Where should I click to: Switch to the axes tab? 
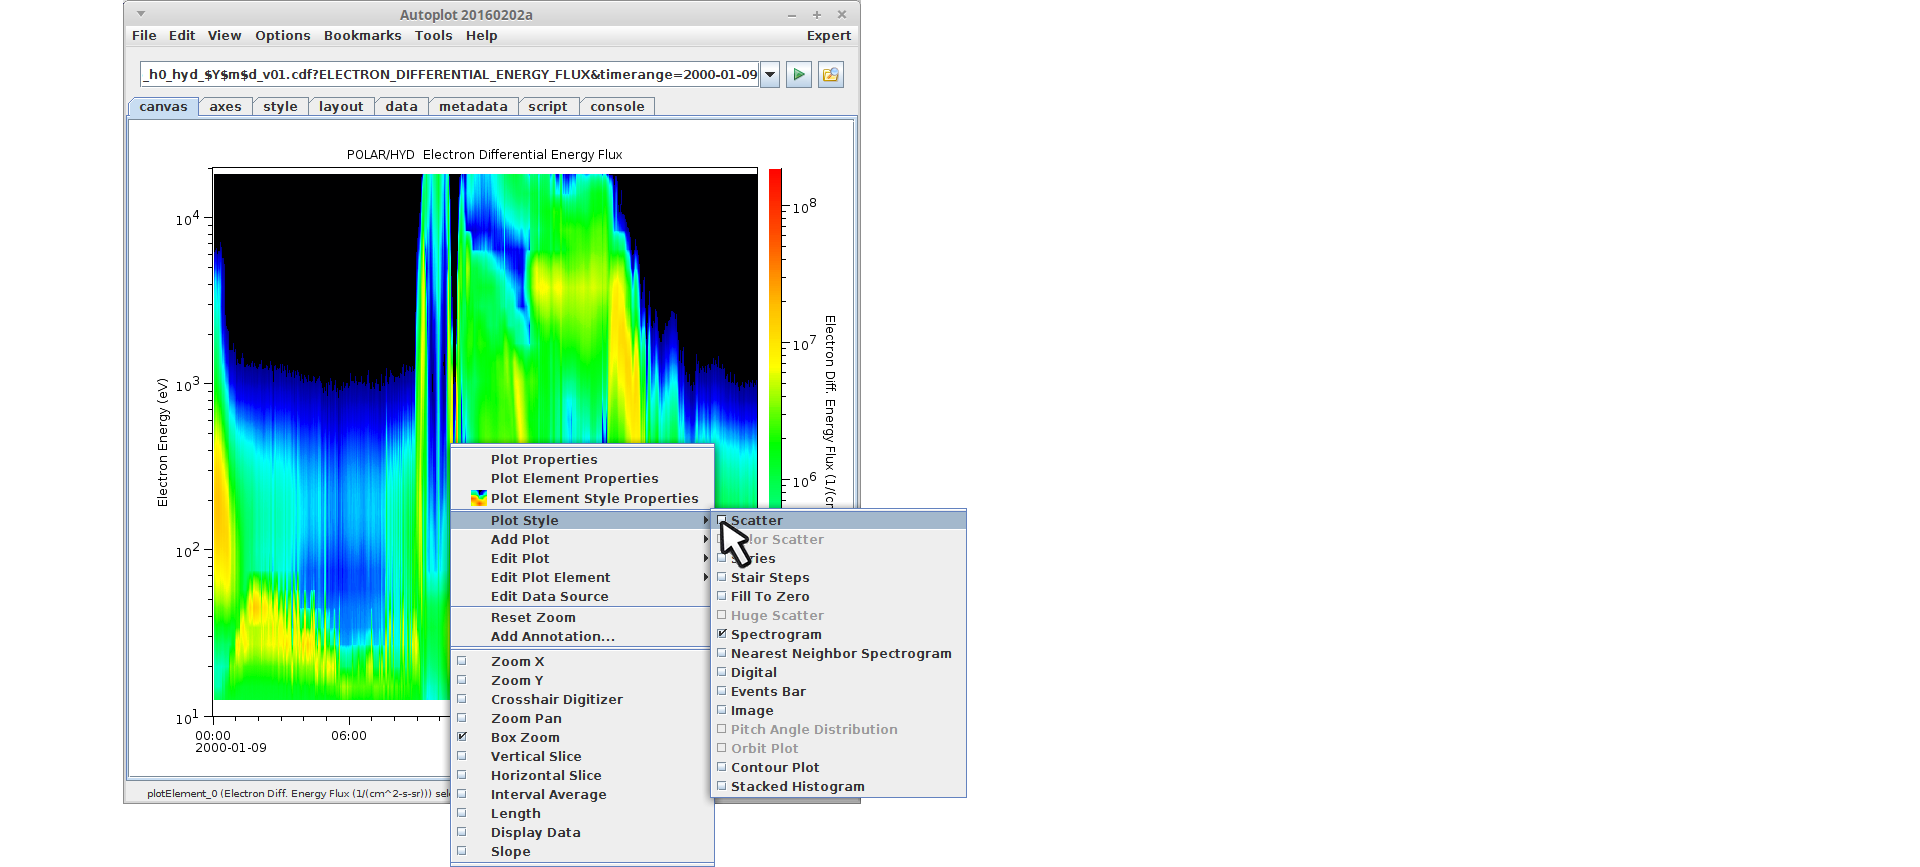click(x=225, y=106)
